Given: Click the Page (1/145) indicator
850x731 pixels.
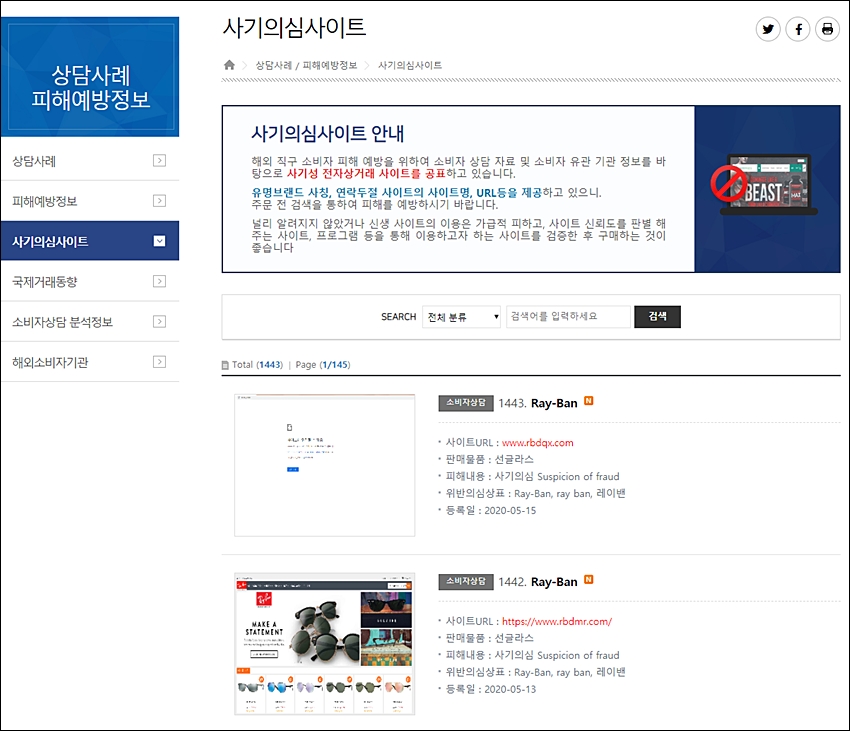Looking at the screenshot, I should (323, 365).
